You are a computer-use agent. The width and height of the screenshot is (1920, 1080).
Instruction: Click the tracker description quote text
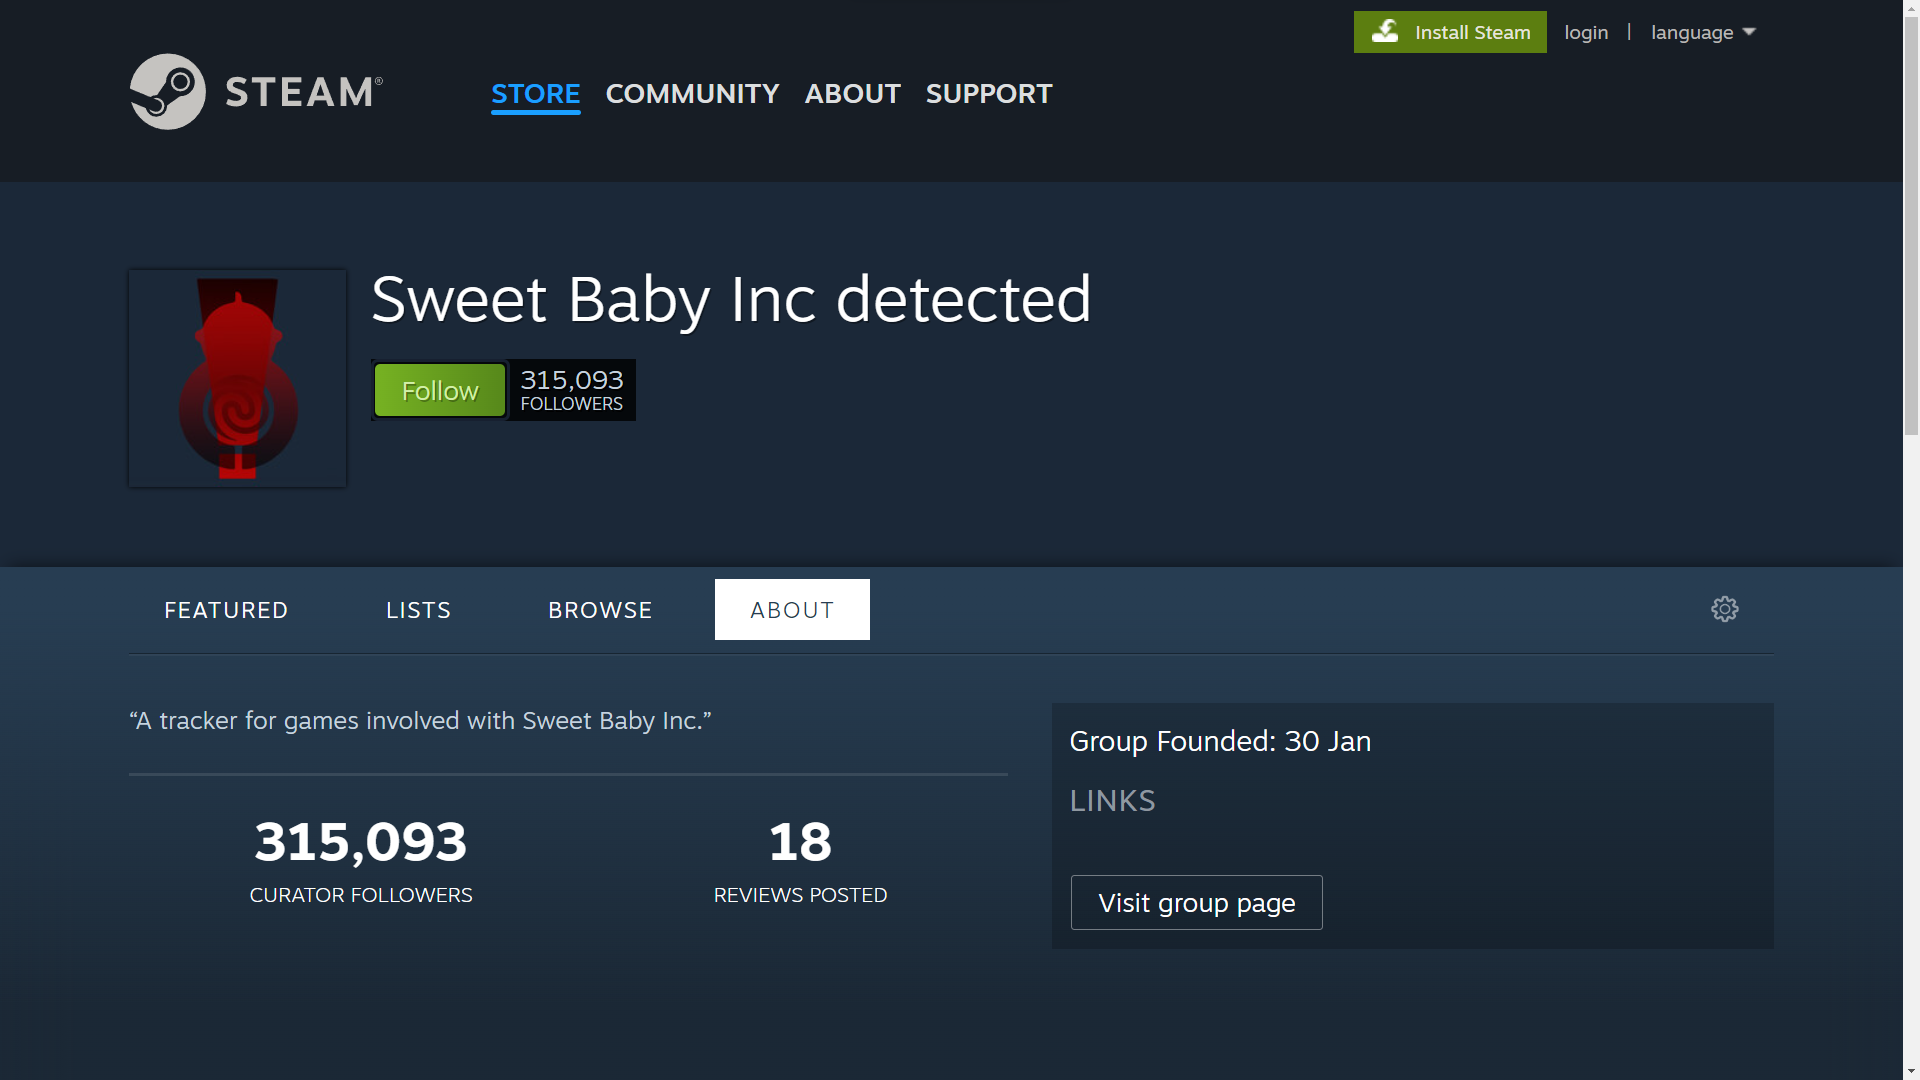(x=420, y=721)
